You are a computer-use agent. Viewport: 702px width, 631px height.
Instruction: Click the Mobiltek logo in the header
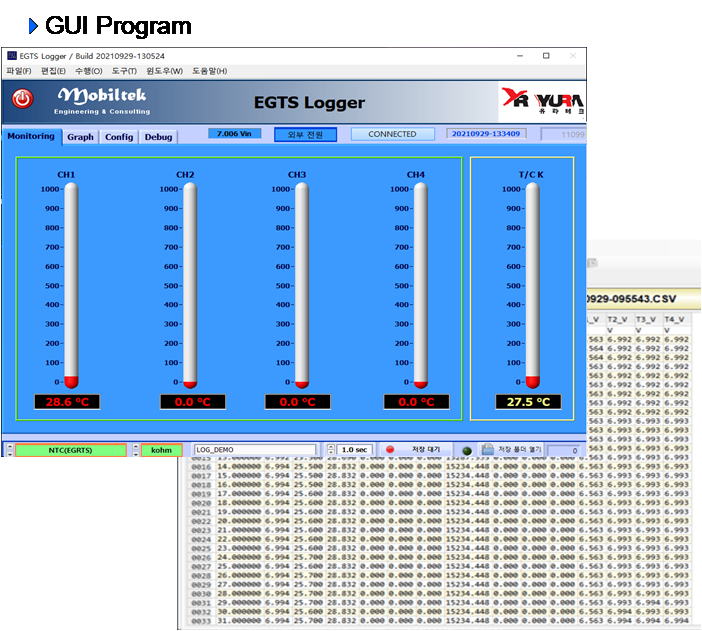click(x=102, y=101)
